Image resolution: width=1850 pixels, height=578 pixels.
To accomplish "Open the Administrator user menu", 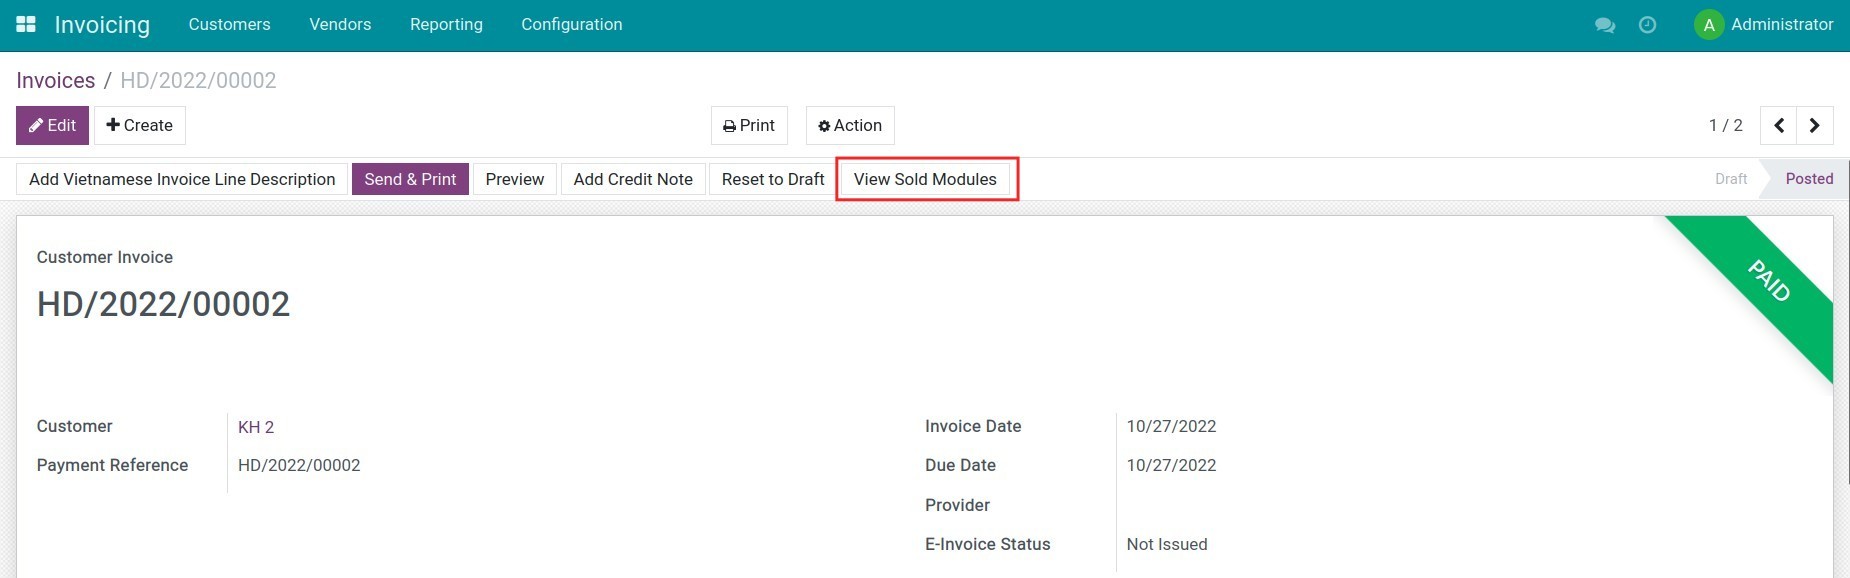I will [x=1764, y=25].
